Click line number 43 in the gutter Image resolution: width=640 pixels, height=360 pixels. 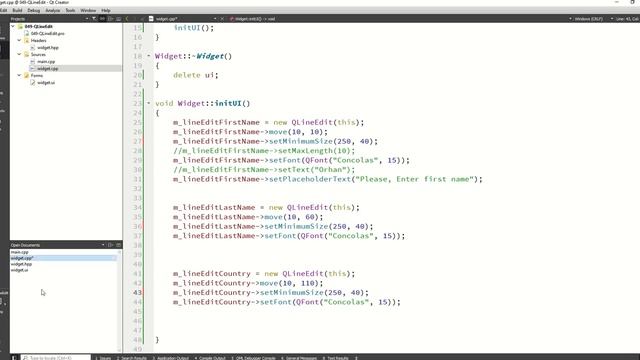[x=137, y=293]
